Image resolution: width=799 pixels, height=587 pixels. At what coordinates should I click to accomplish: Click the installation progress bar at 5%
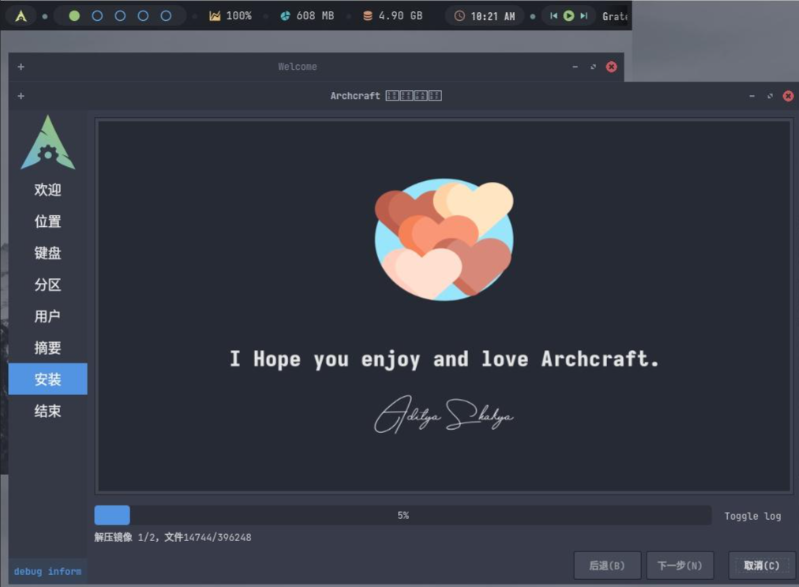point(403,515)
